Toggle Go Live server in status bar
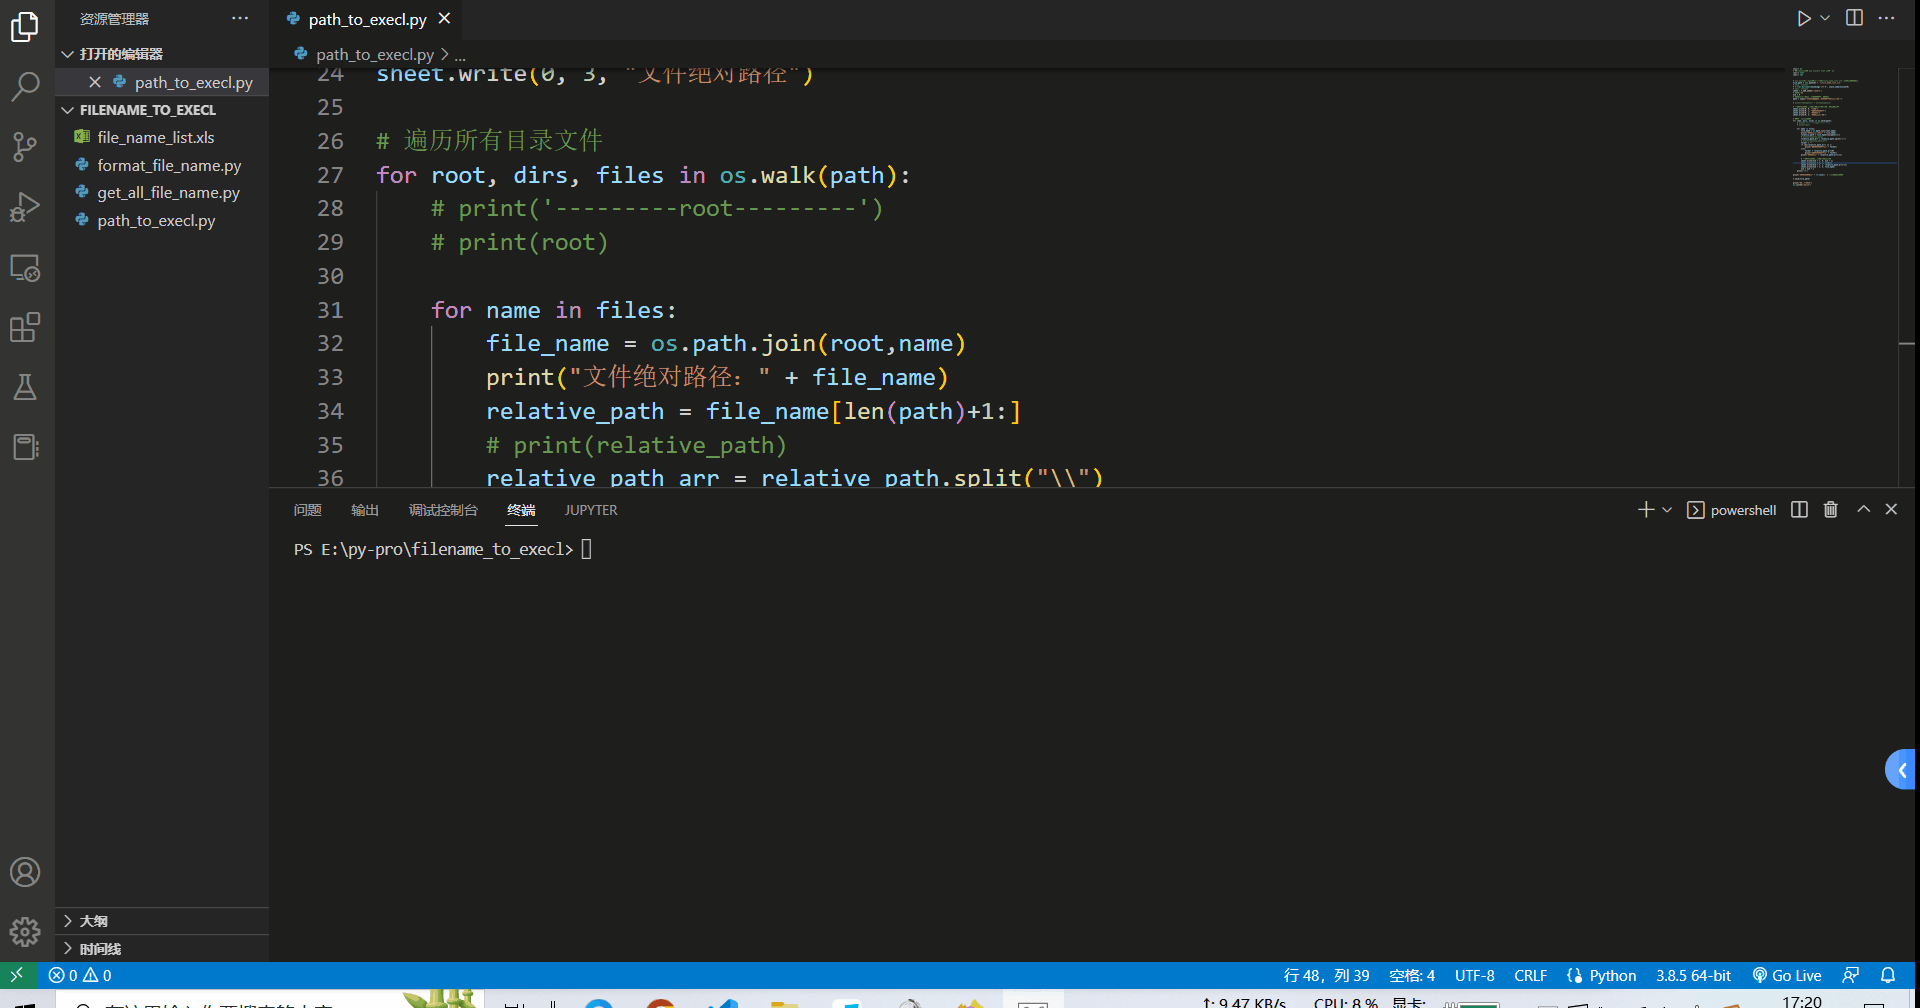 click(x=1787, y=975)
